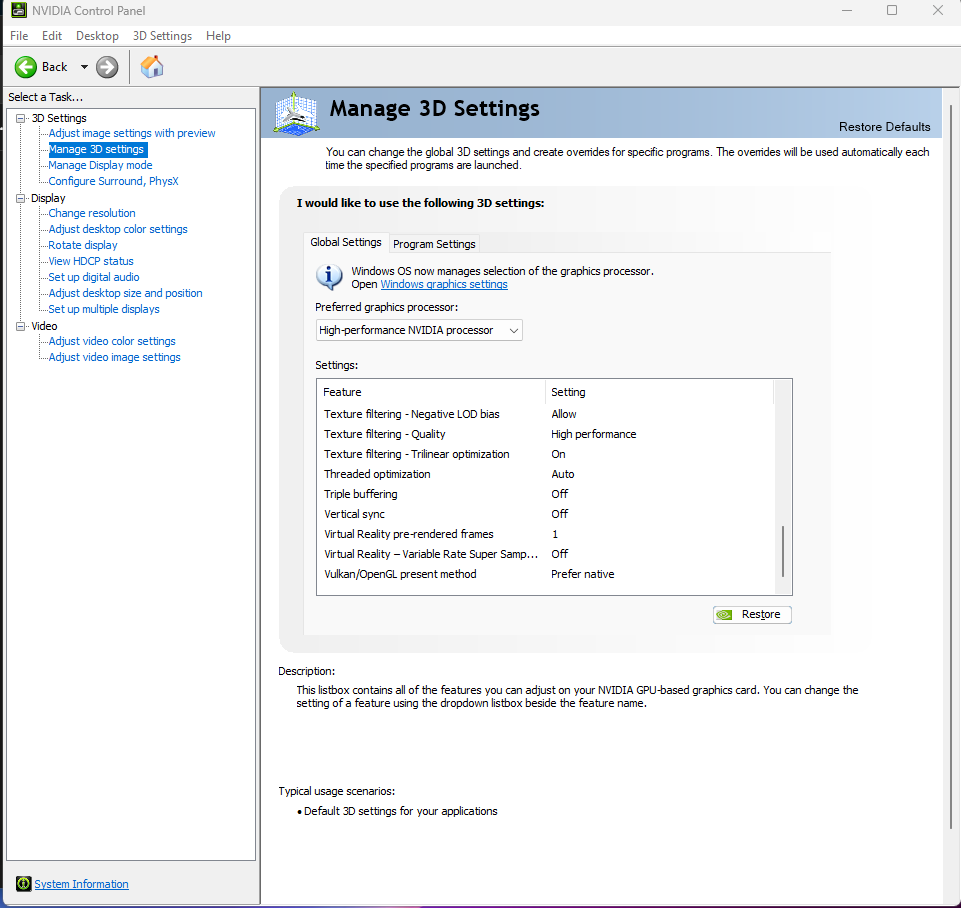Viewport: 961px width, 908px height.
Task: Click the NVIDIA Control Panel title icon
Action: (19, 10)
